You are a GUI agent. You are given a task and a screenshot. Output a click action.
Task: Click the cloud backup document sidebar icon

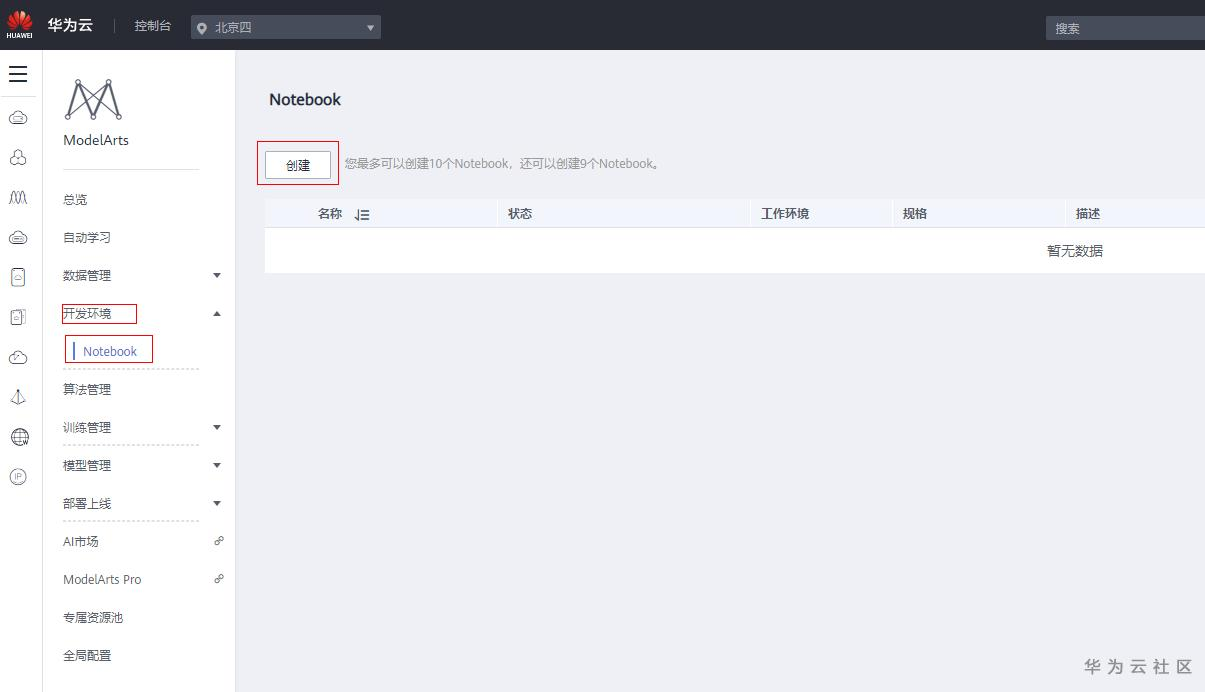tap(18, 317)
